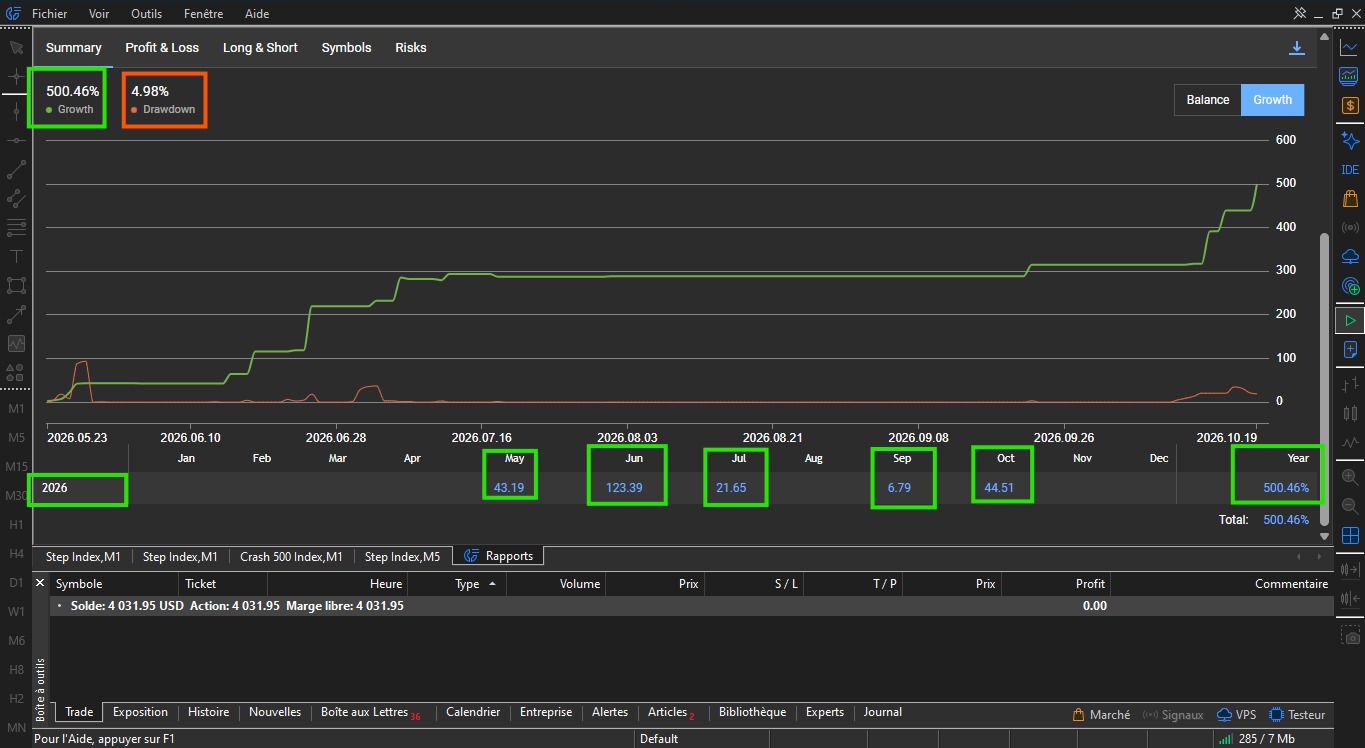Toggle the chart grid layout icon
The image size is (1365, 748).
click(1350, 536)
